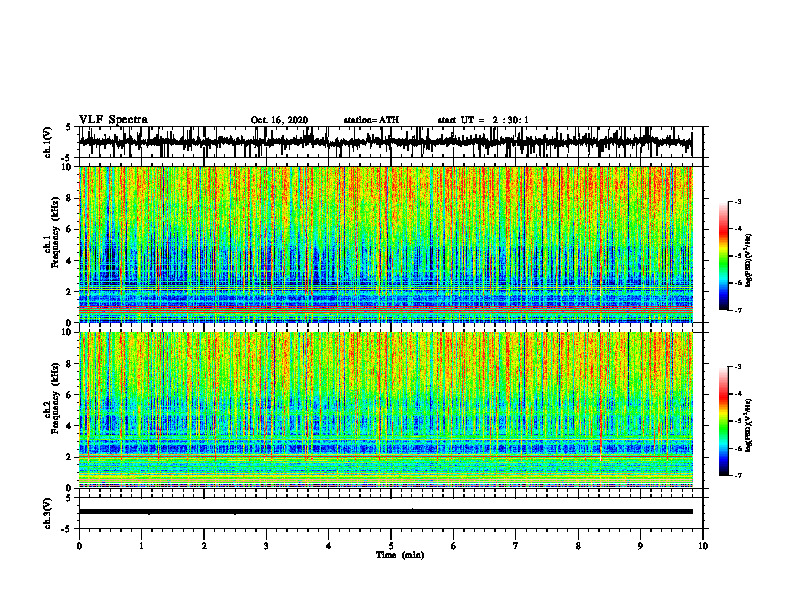Image resolution: width=792 pixels, height=612 pixels.
Task: Click time axis tick label '3'
Action: [266, 546]
